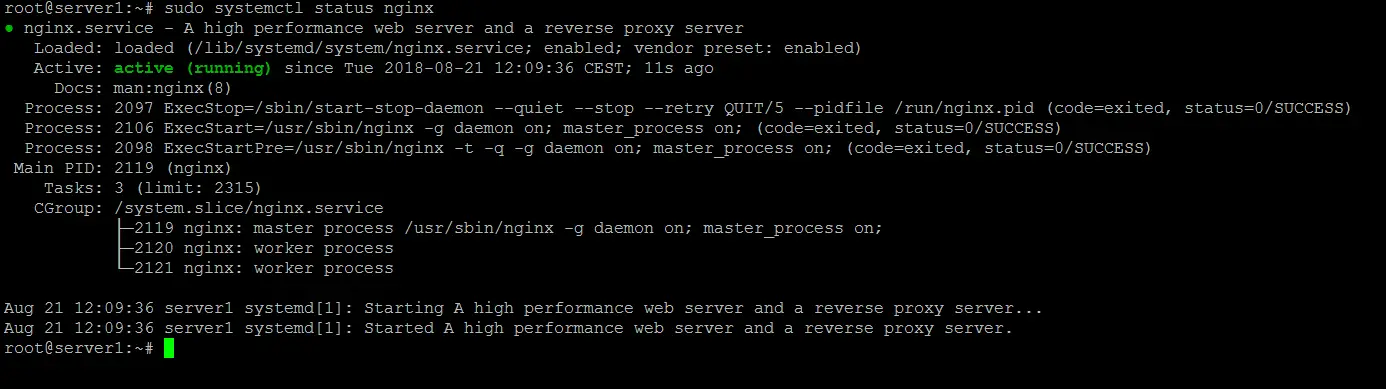Image resolution: width=1386 pixels, height=389 pixels.
Task: Click the 2120 nginx worker process entry
Action: pos(264,248)
